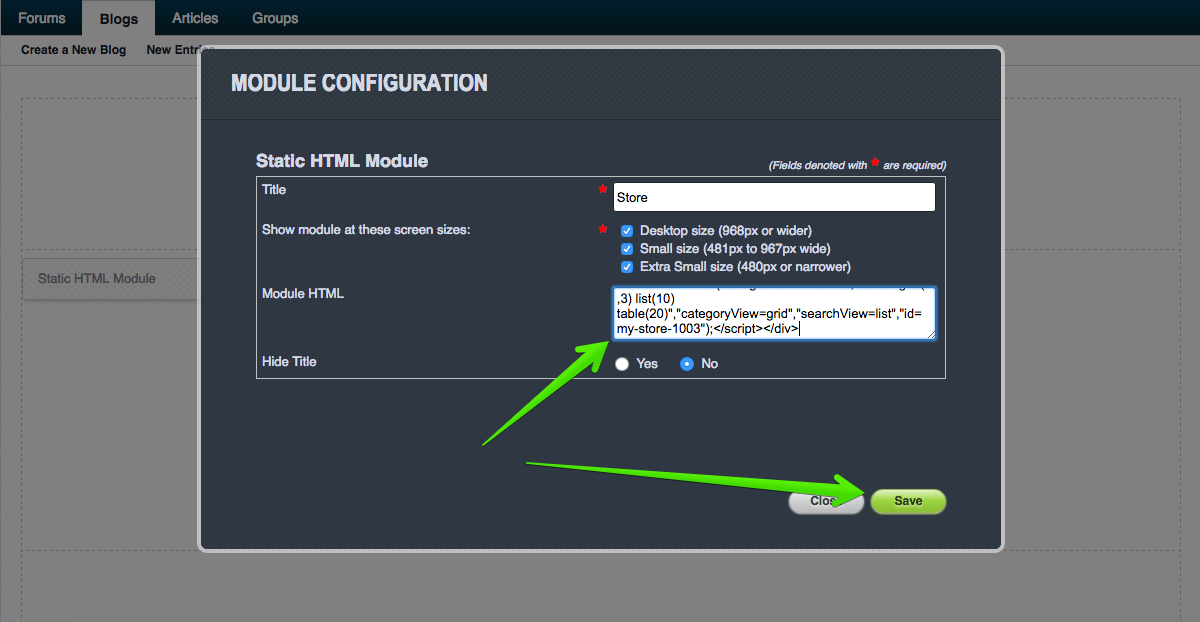Select Yes for Hide Title
This screenshot has width=1200, height=622.
click(622, 364)
